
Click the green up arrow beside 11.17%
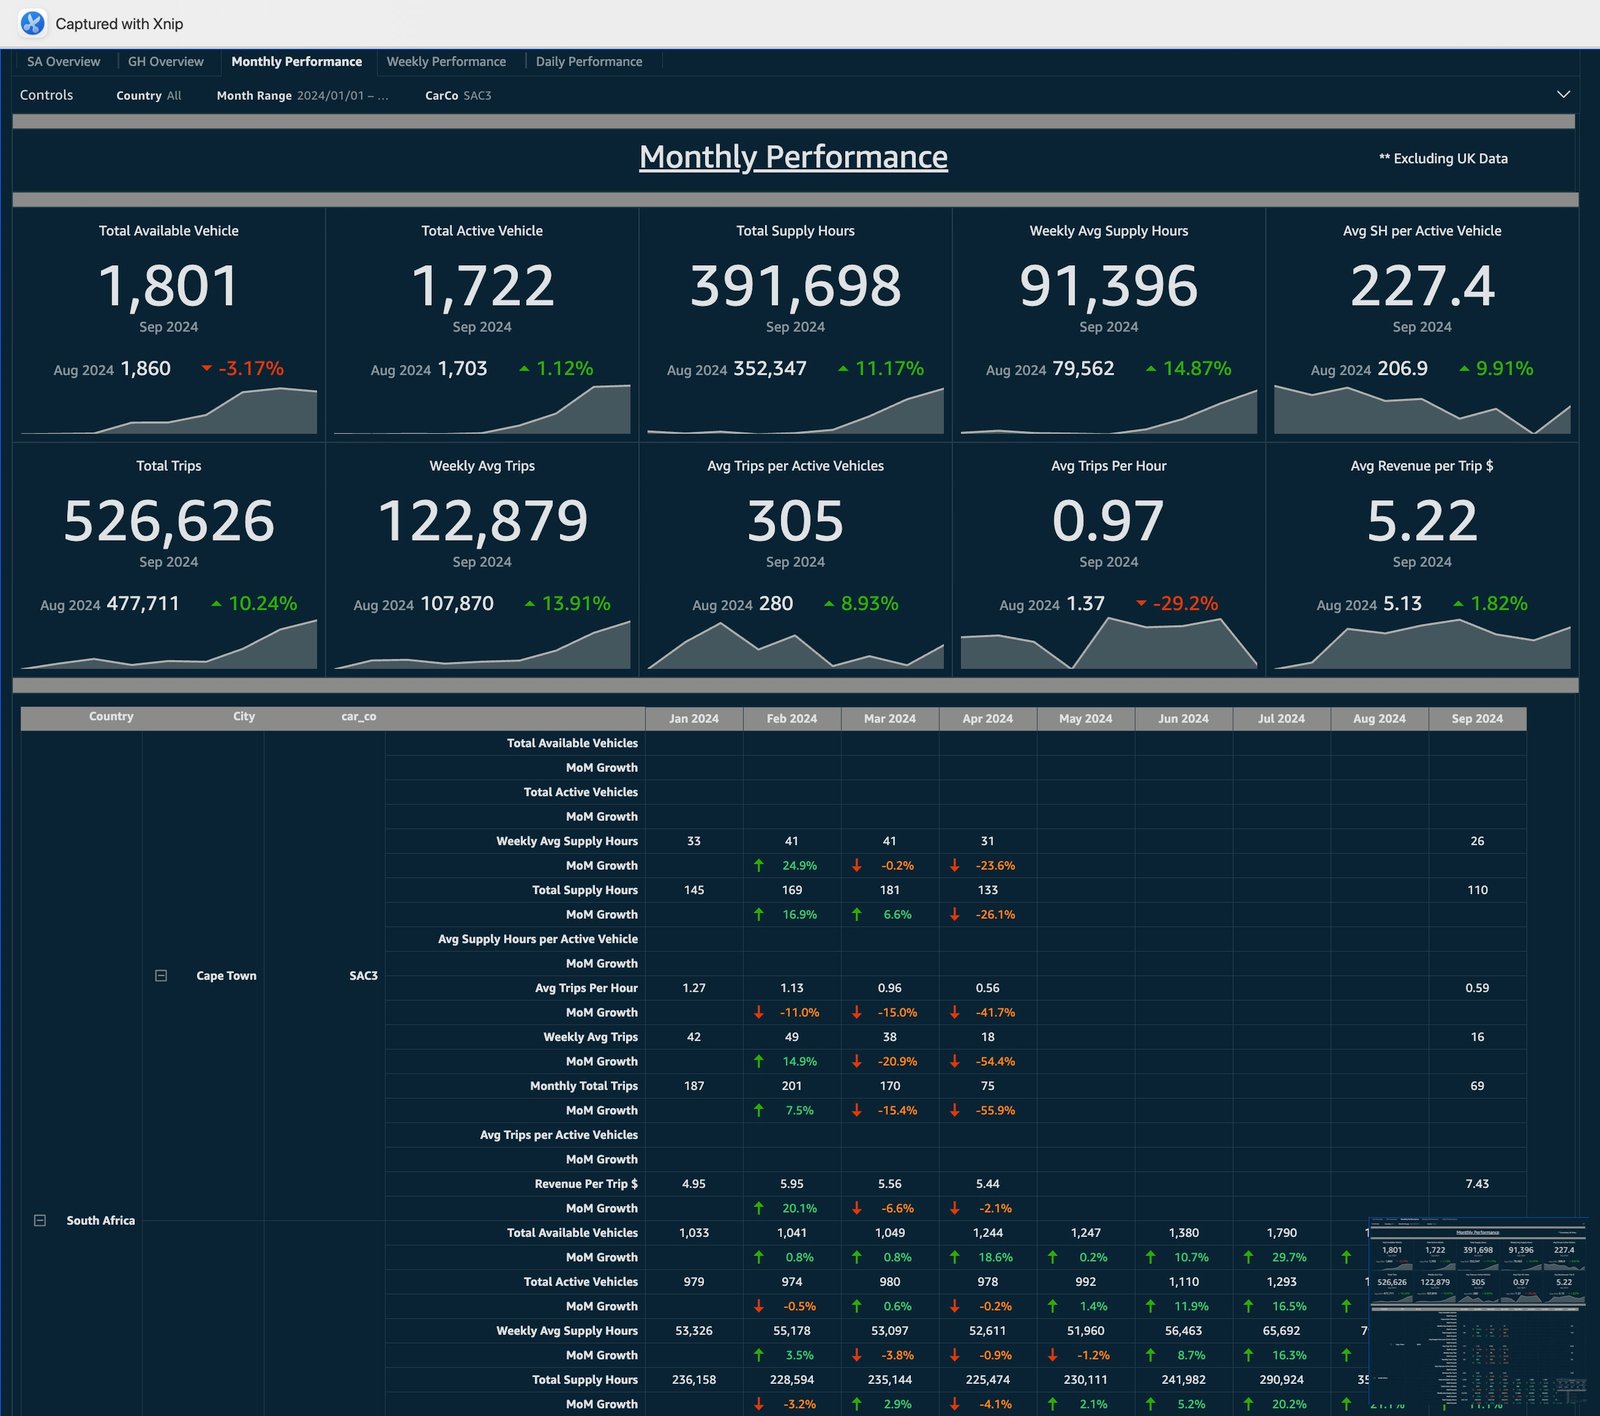point(843,369)
